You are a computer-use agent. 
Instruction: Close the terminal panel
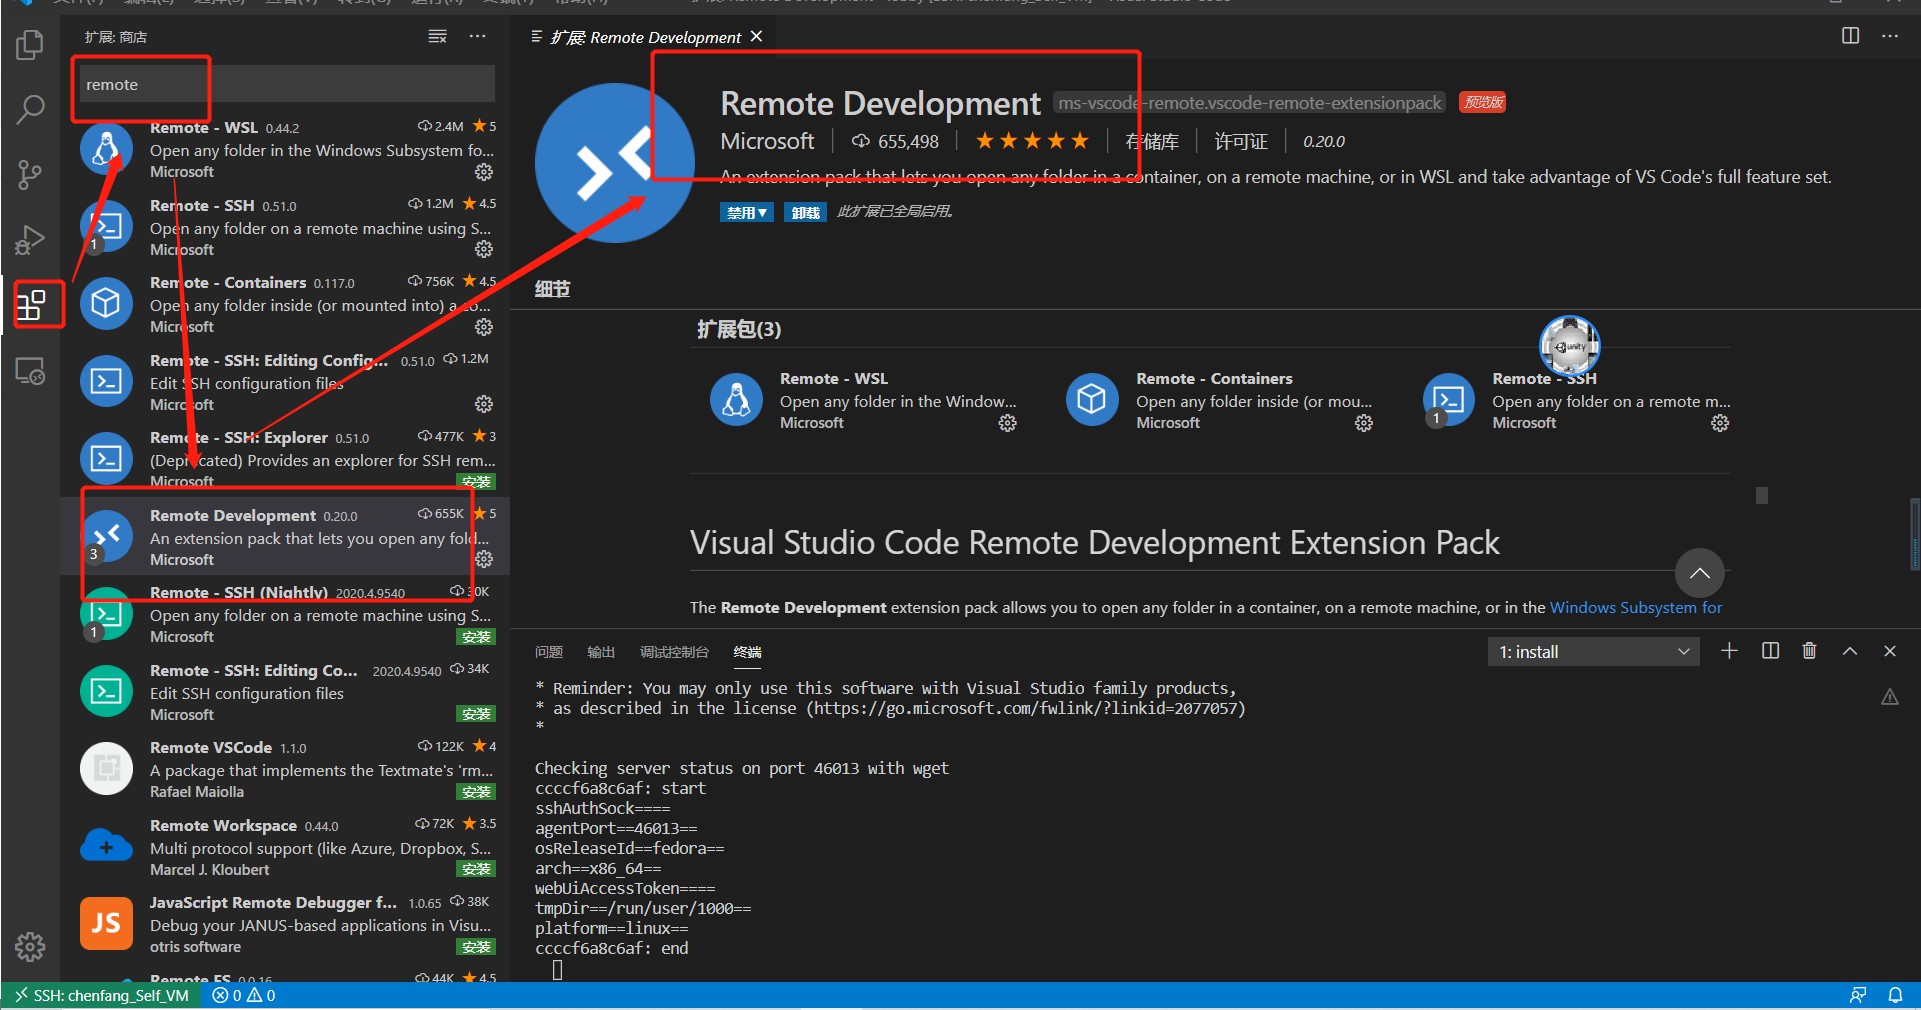(x=1890, y=651)
